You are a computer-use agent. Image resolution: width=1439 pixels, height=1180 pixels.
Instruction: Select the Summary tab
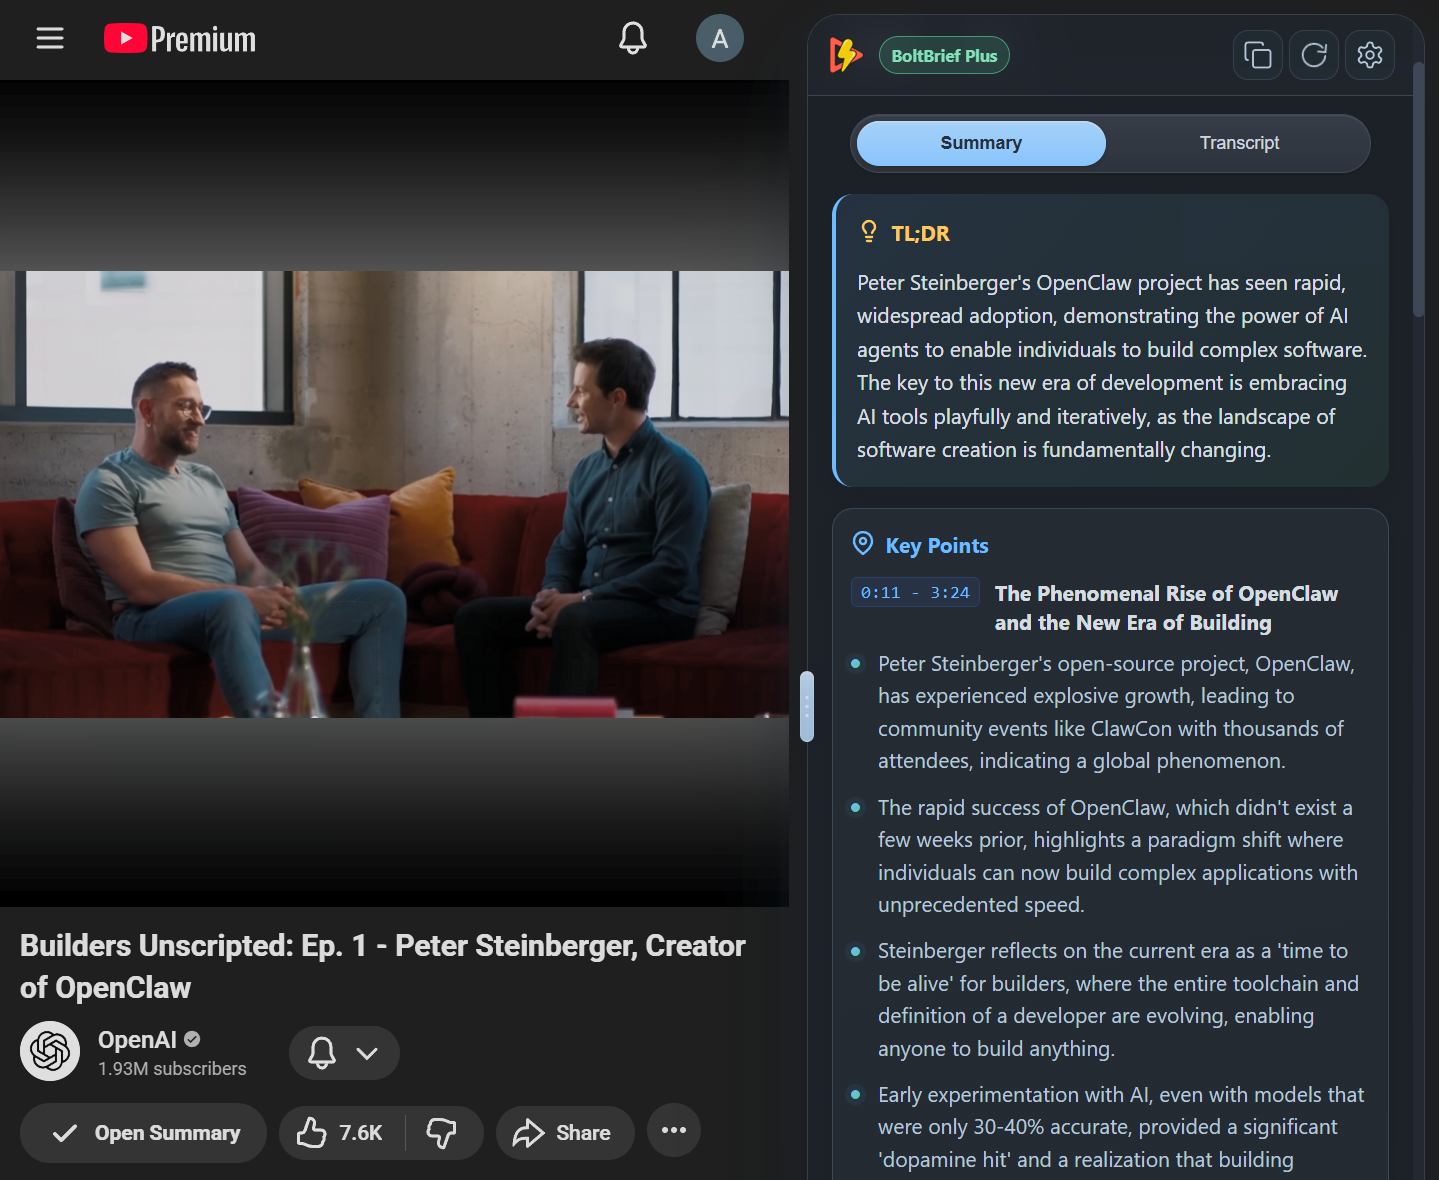pyautogui.click(x=979, y=143)
